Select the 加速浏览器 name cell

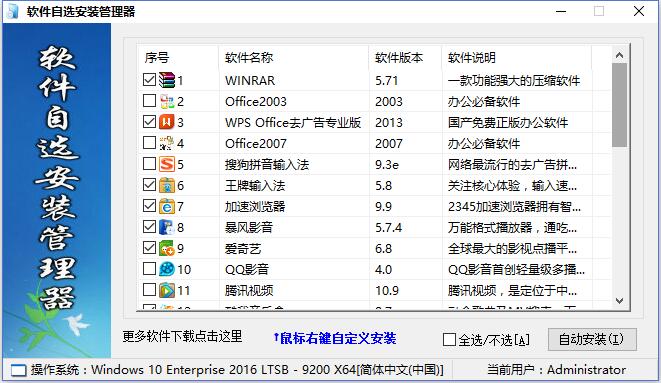(255, 206)
